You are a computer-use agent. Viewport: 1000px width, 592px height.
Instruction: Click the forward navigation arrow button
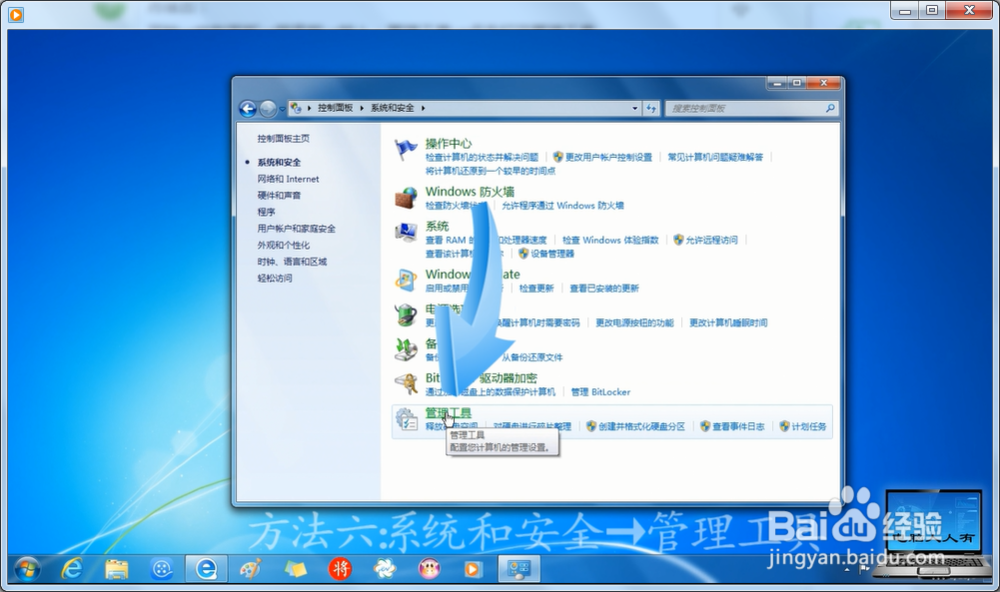point(268,108)
